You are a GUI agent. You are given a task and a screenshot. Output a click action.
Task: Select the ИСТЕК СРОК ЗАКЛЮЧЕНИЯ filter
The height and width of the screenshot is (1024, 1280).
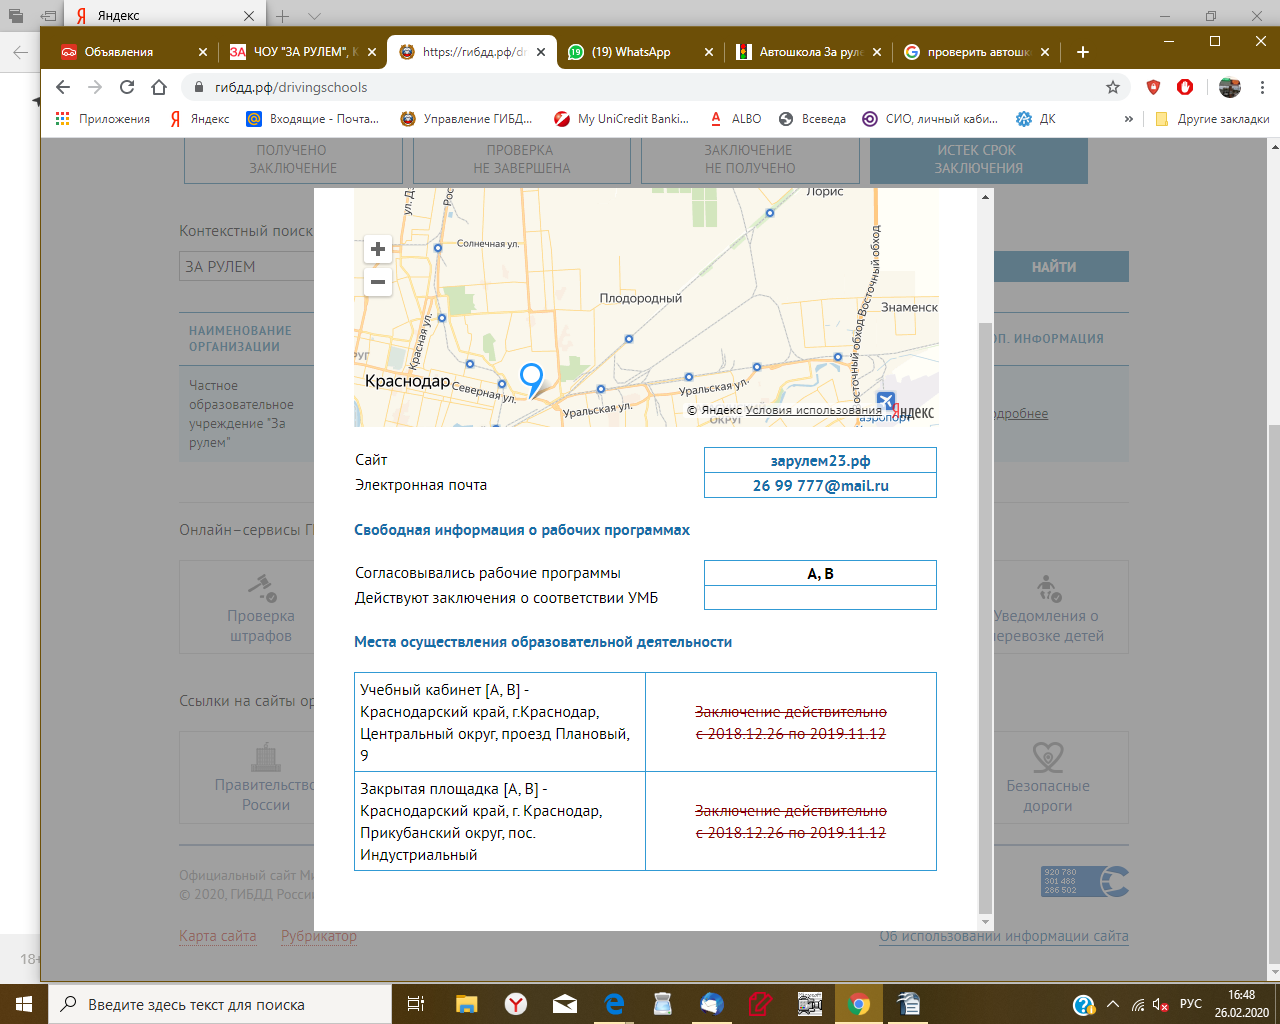(978, 160)
